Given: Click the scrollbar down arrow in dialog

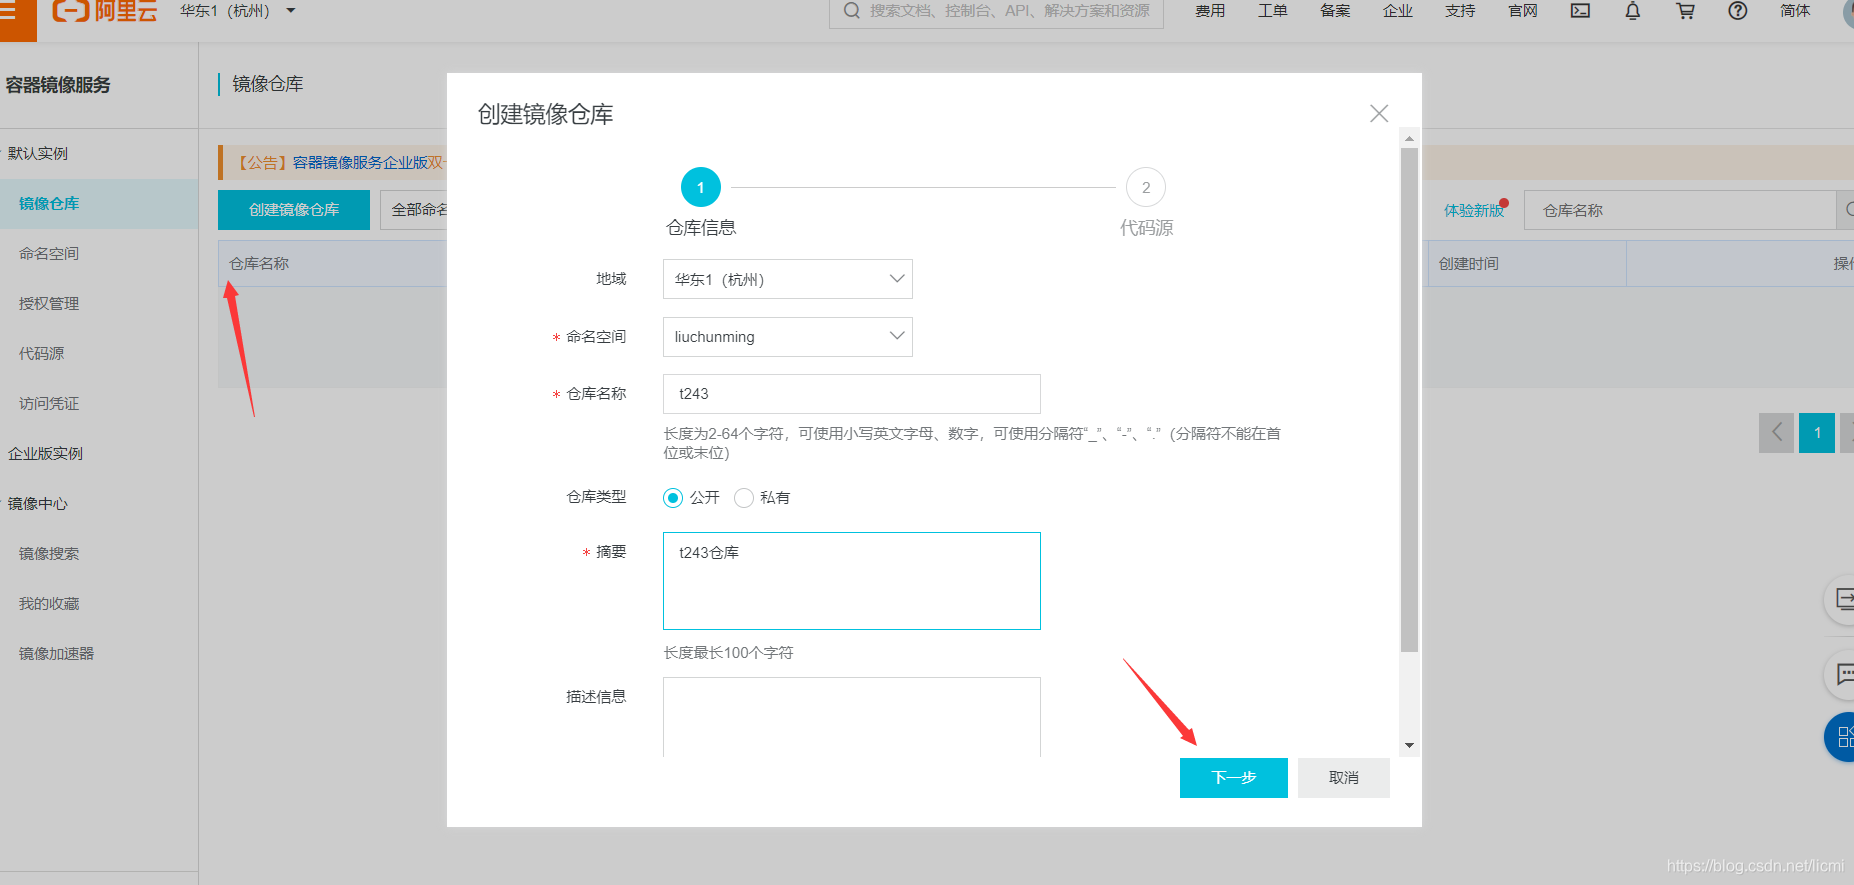Looking at the screenshot, I should tap(1409, 746).
